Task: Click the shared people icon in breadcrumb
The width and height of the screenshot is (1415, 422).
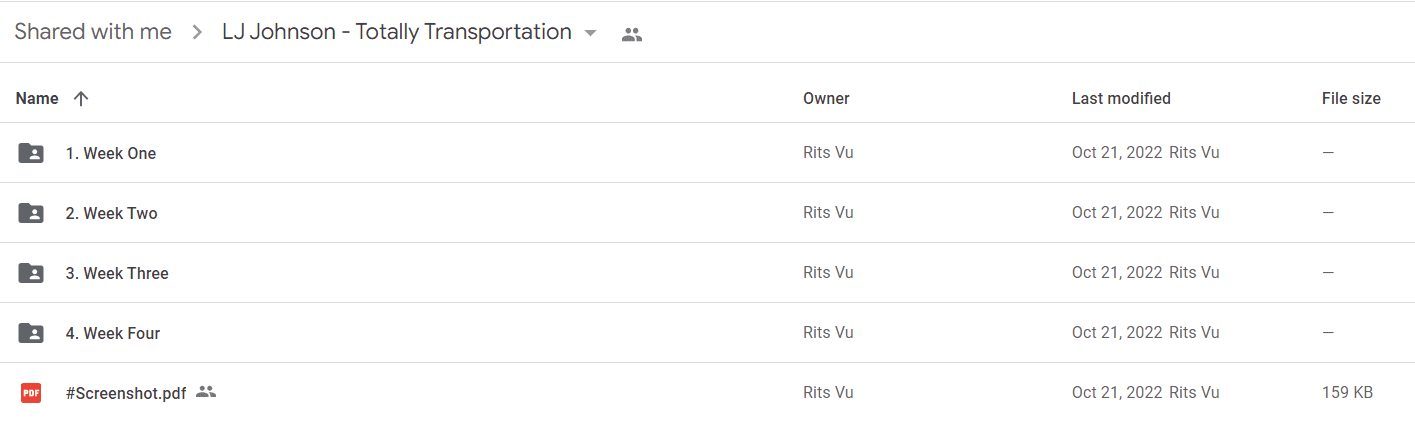Action: (631, 34)
